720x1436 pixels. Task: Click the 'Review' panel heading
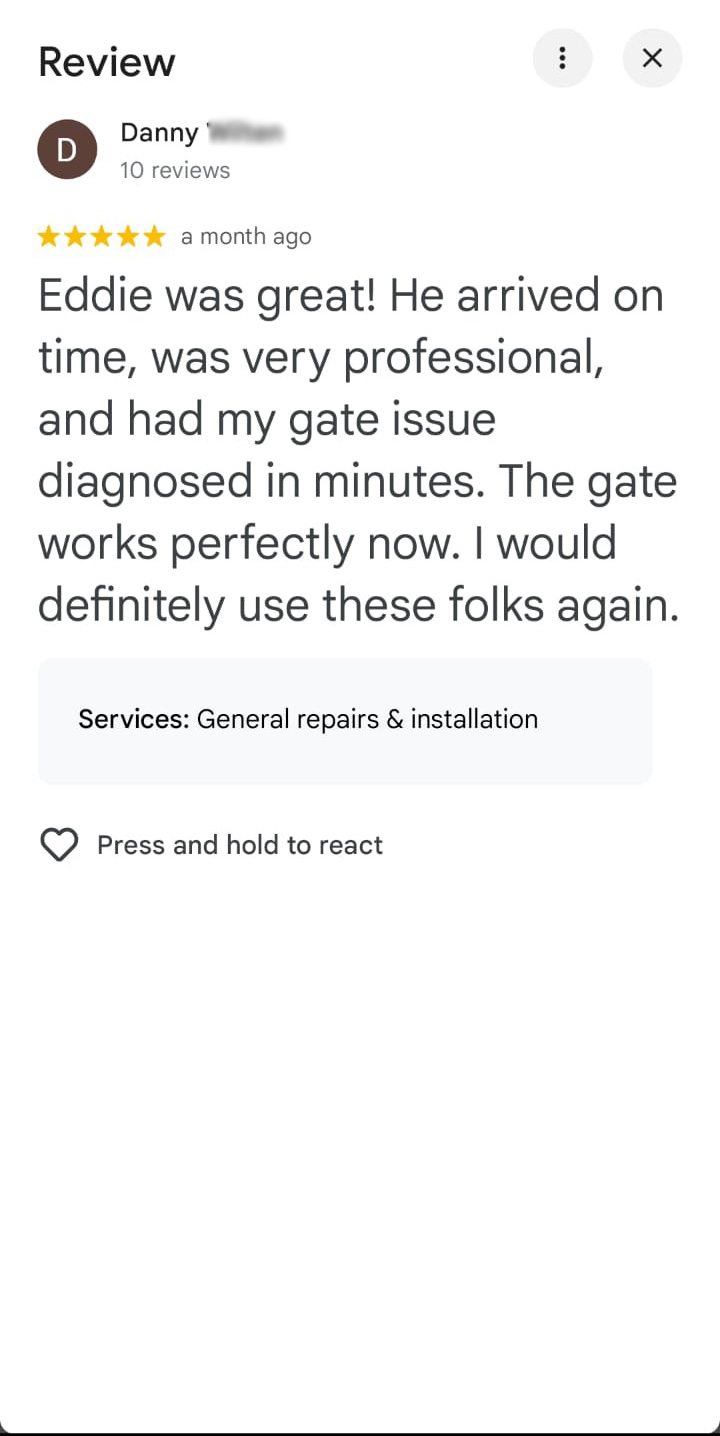pos(107,62)
